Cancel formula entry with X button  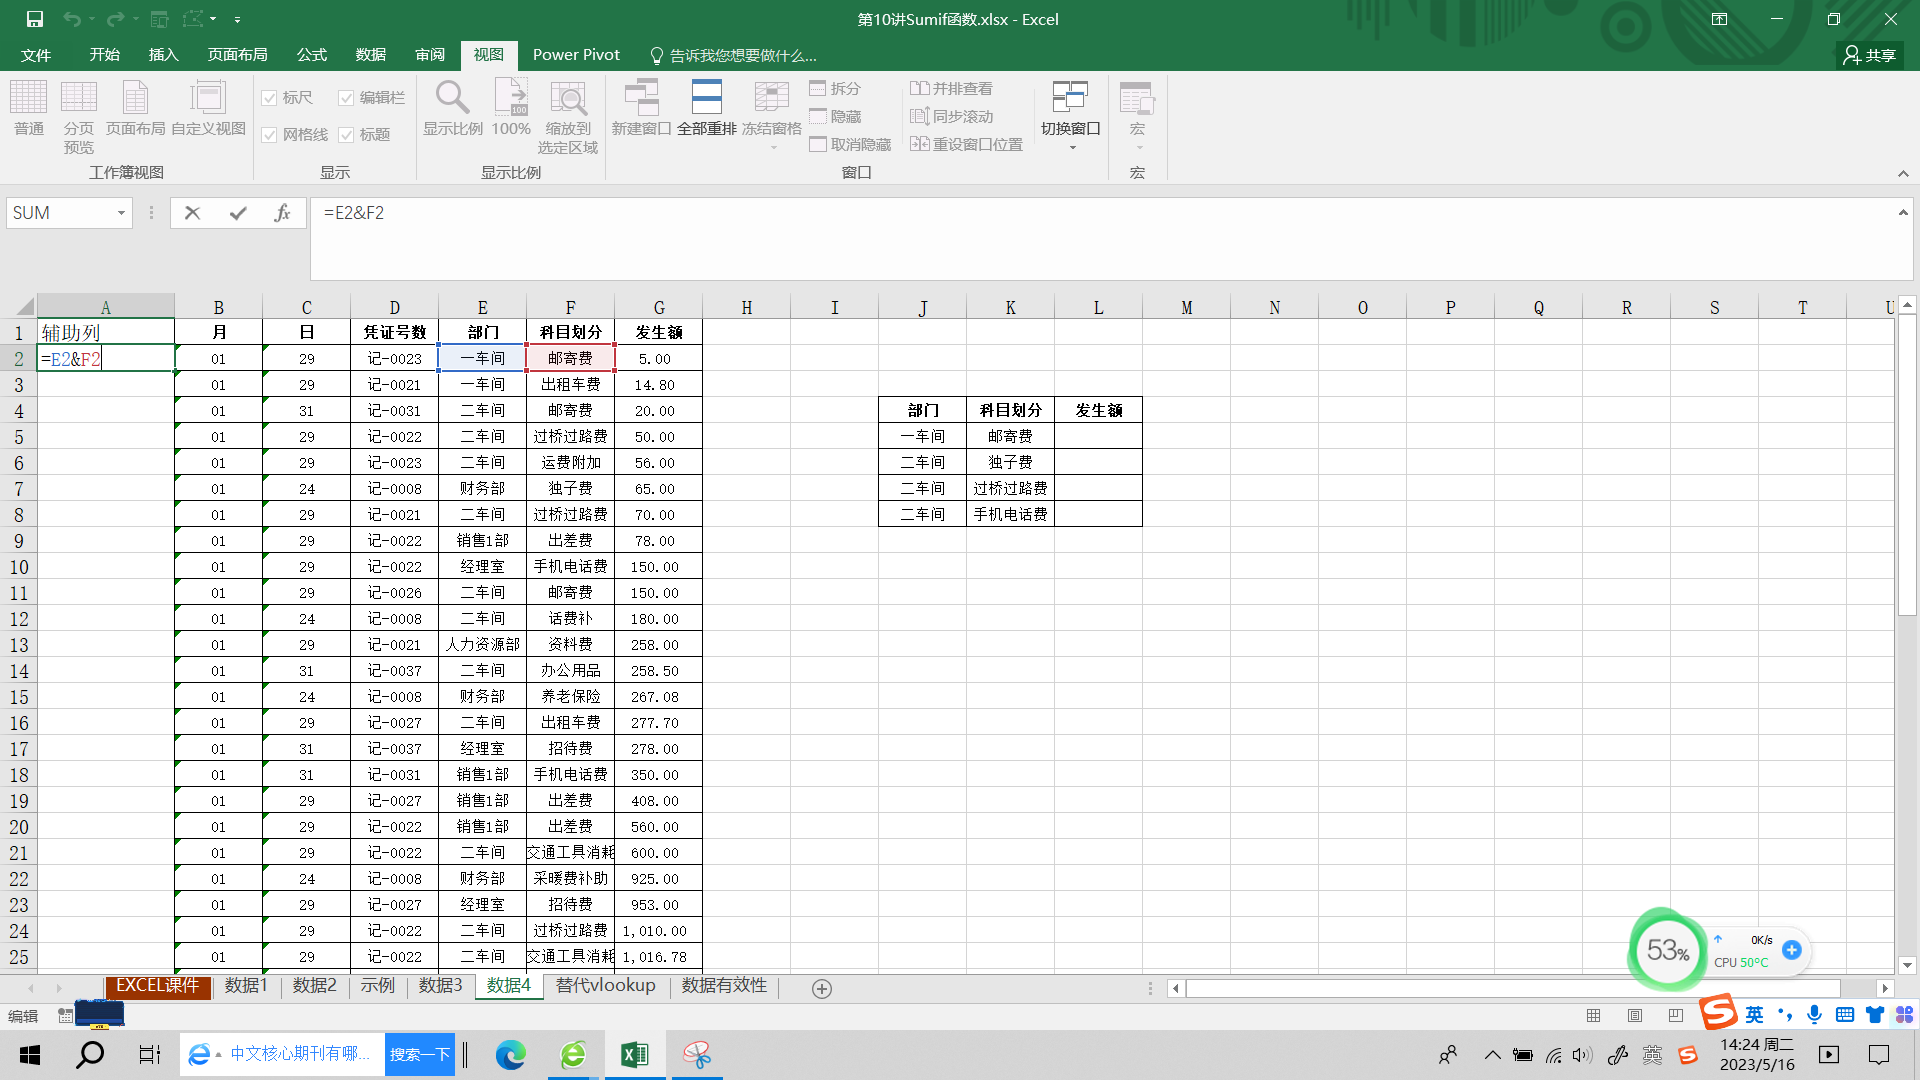[x=193, y=213]
